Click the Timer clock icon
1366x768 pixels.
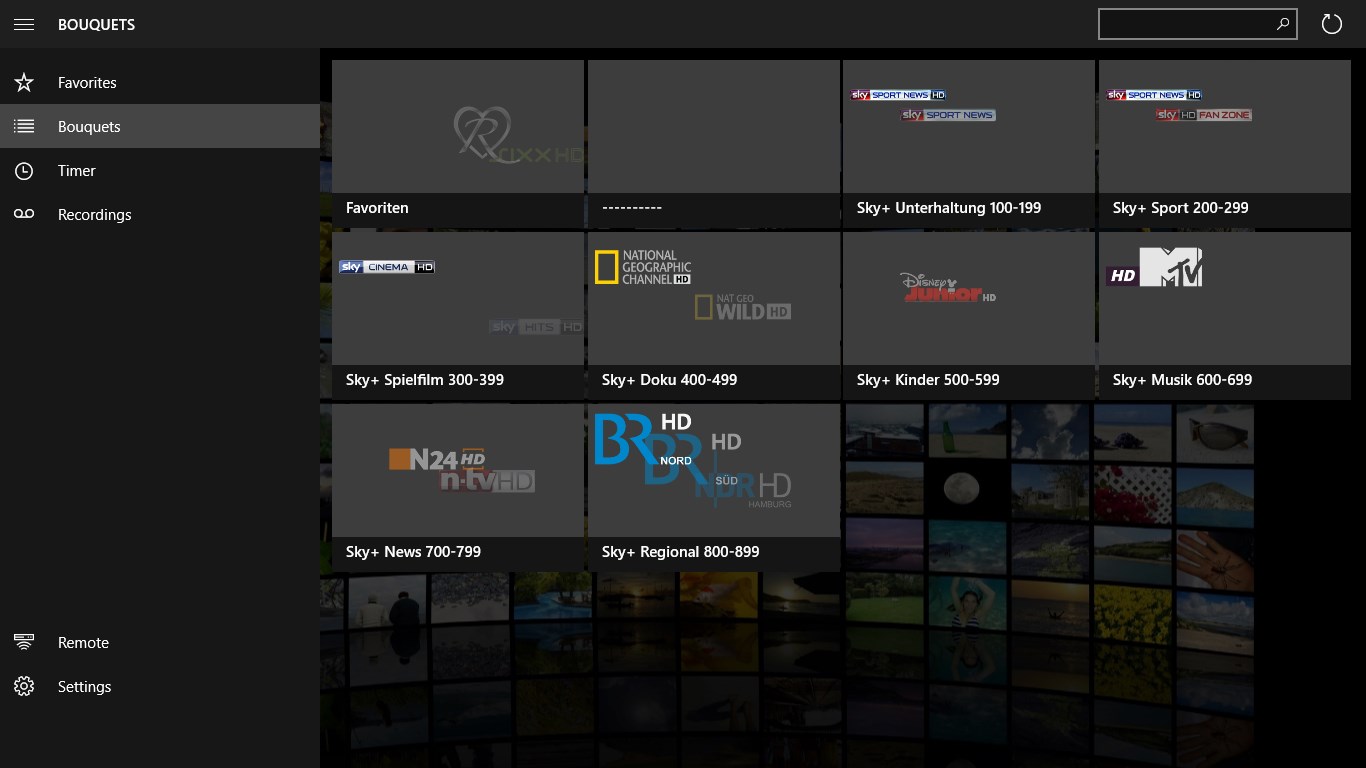pos(24,171)
